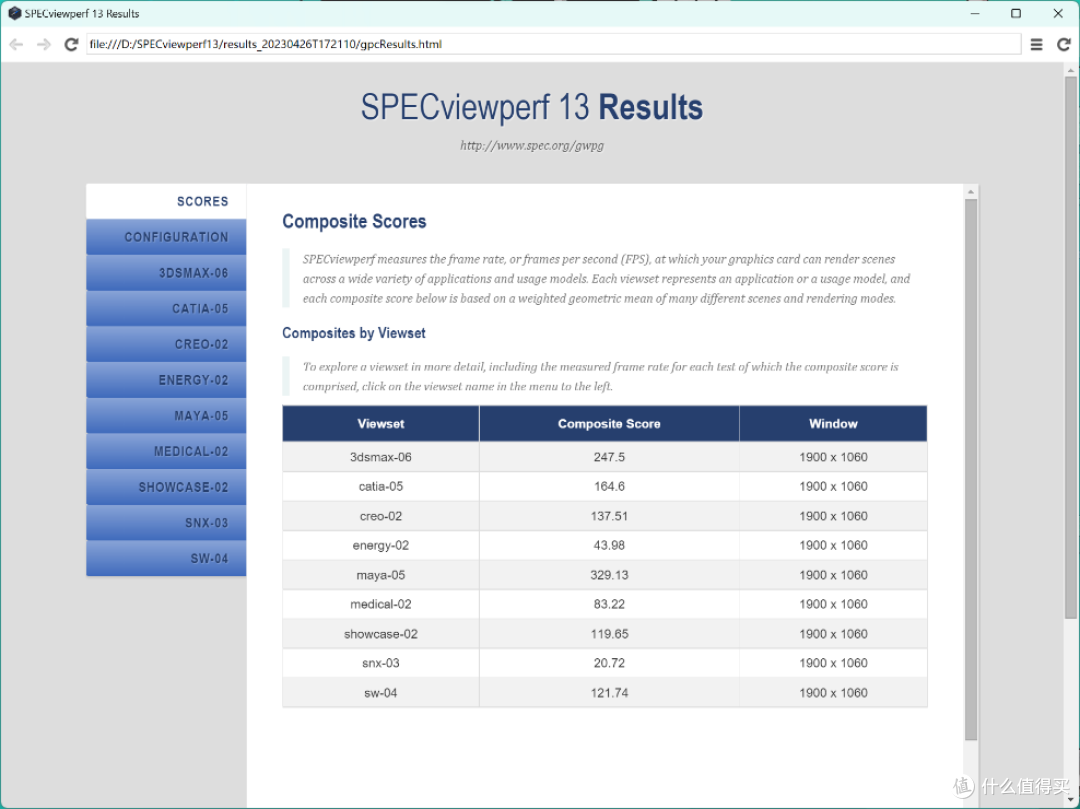This screenshot has height=809, width=1080.
Task: Select the 43.98 score cell
Action: 609,545
